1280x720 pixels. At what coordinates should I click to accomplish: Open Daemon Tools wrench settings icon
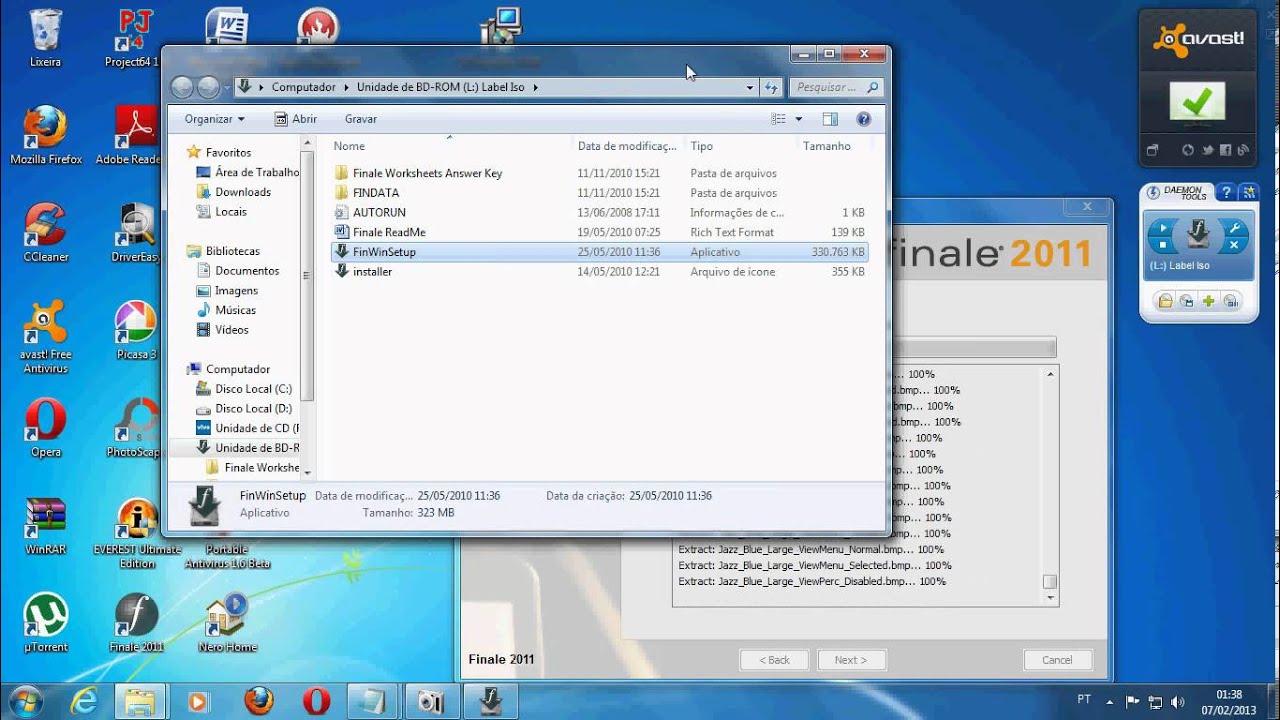click(x=1234, y=228)
